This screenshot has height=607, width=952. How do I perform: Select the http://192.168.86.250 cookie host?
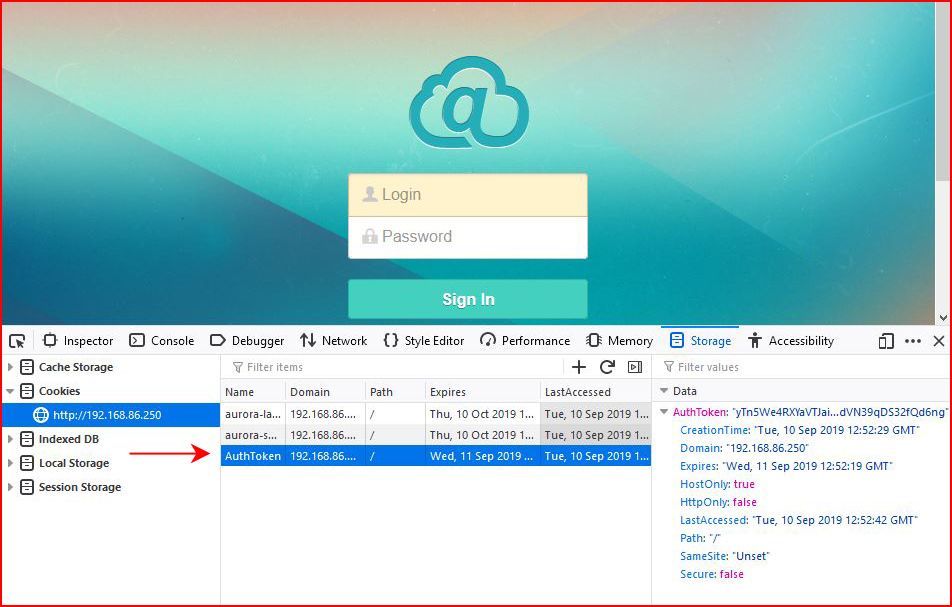click(110, 415)
